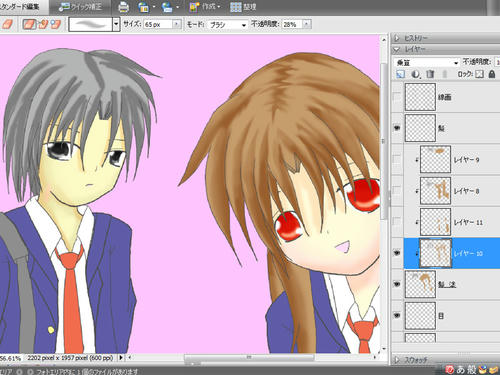
Task: Lock transparent pixels checkerboard icon
Action: pyautogui.click(x=479, y=74)
